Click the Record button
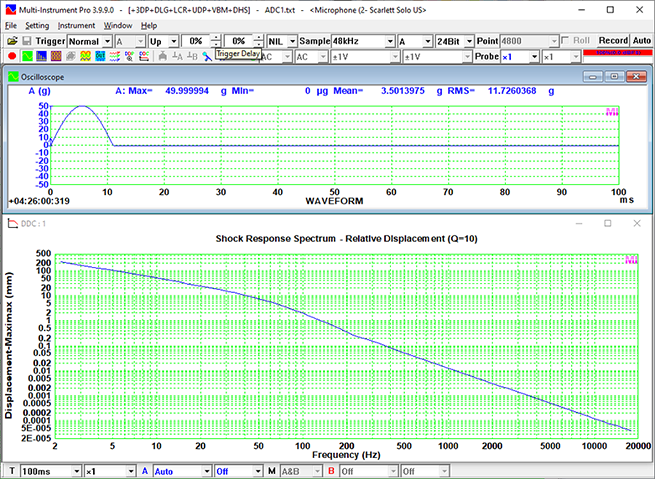 (x=612, y=41)
